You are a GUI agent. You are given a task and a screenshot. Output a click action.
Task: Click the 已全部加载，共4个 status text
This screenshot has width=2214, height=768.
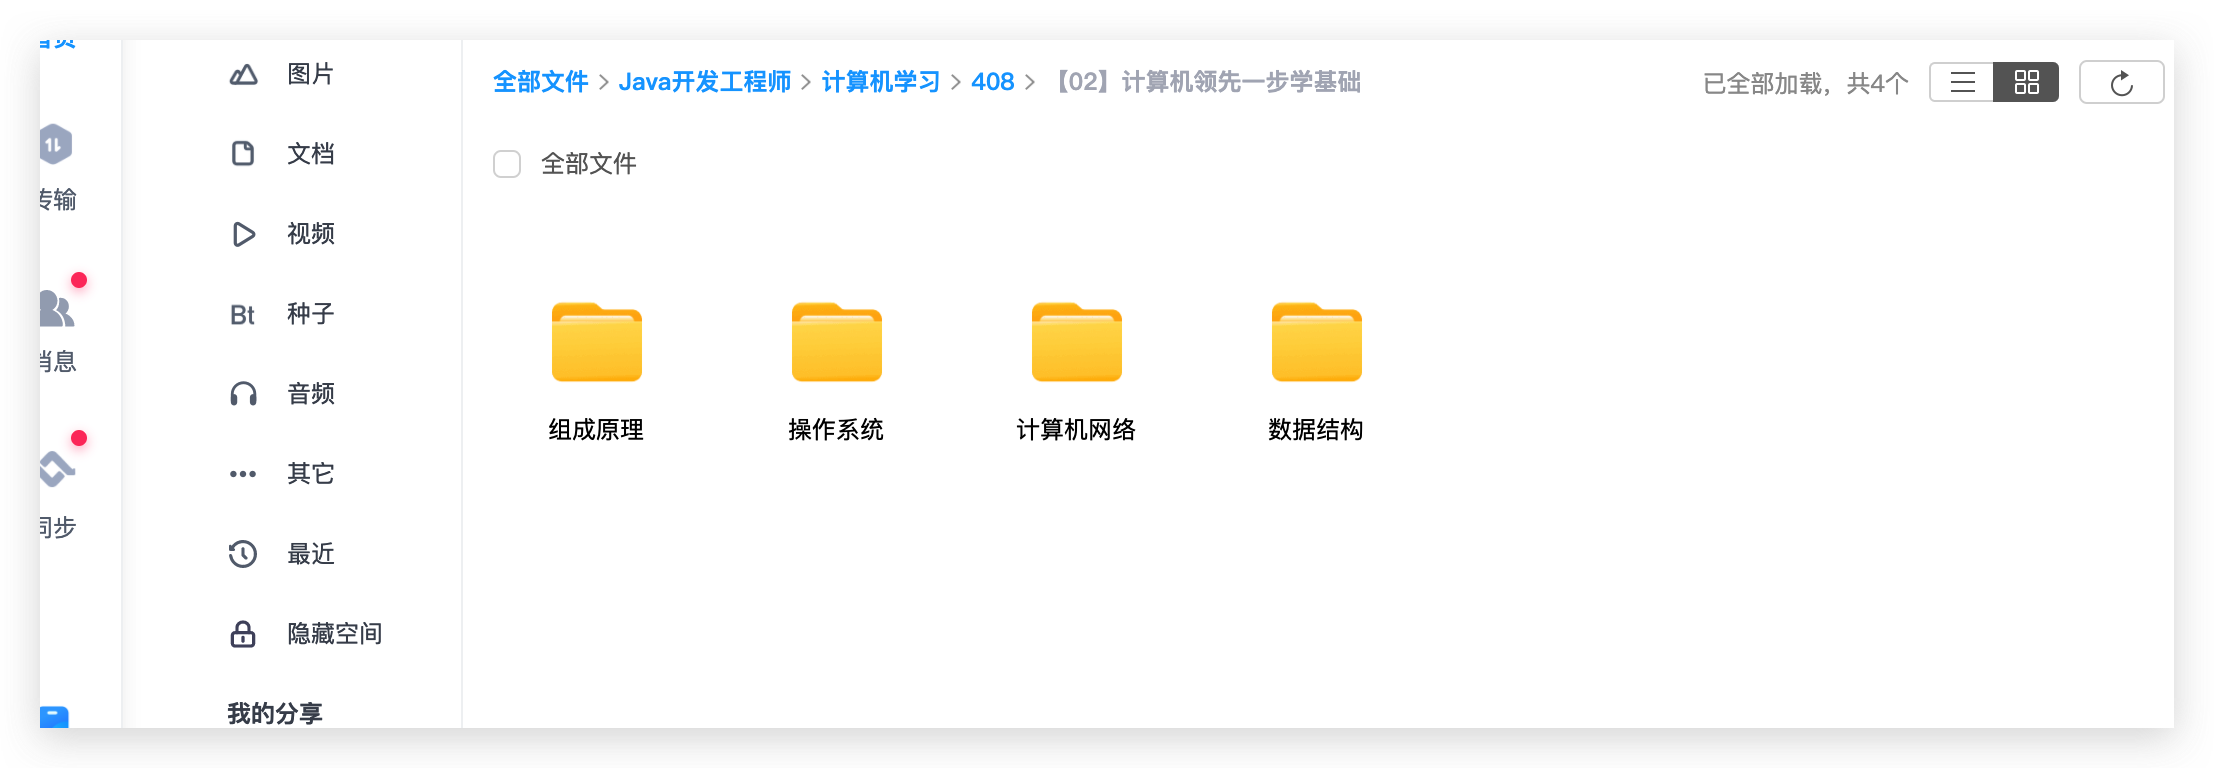(1806, 83)
